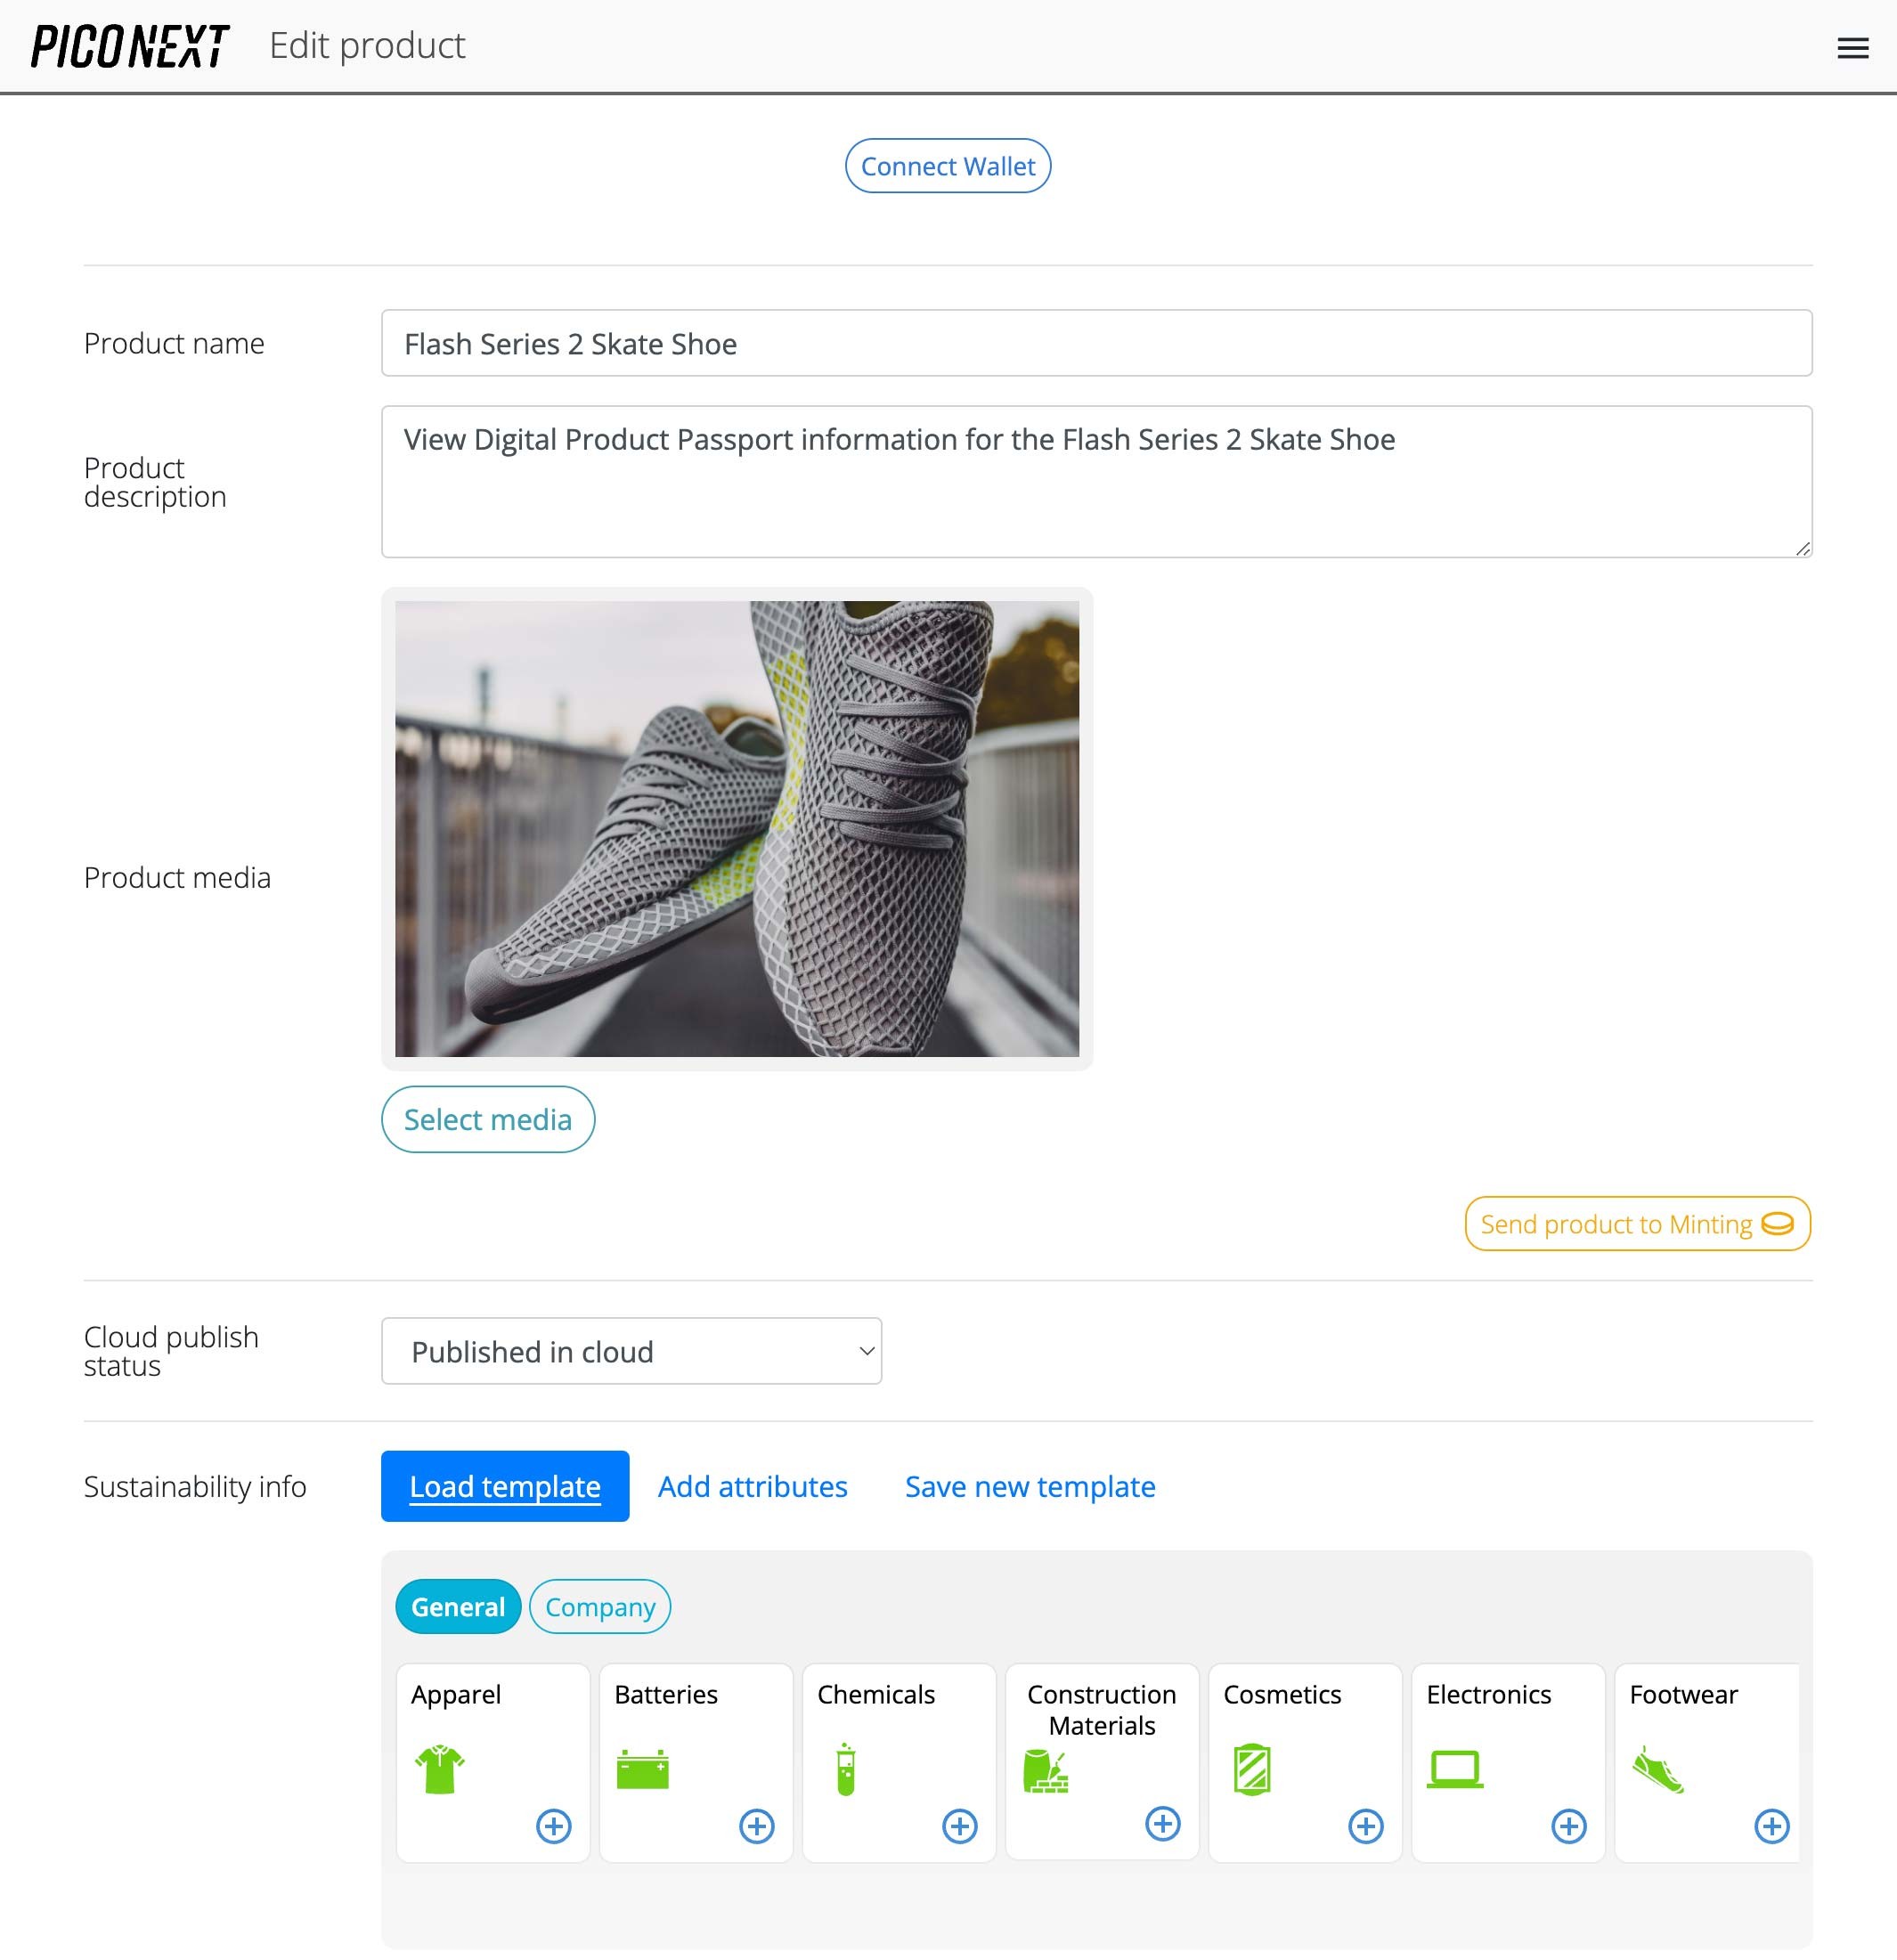Image resolution: width=1897 pixels, height=1960 pixels.
Task: Click the Load template button
Action: 504,1486
